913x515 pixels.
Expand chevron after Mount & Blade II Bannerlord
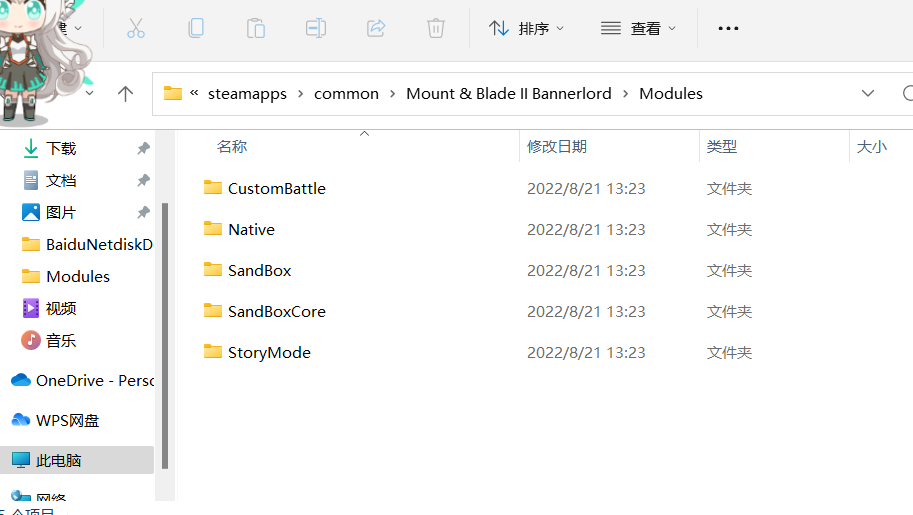tap(625, 94)
